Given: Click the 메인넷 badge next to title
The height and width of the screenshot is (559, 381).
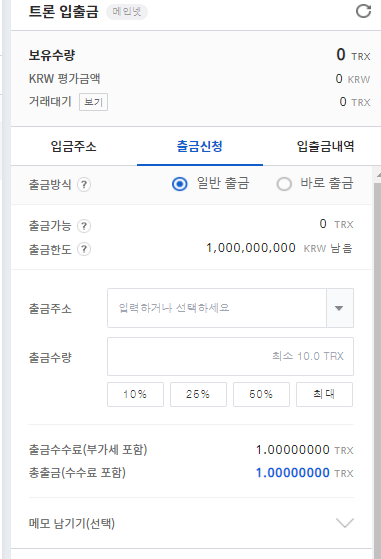Looking at the screenshot, I should tap(127, 12).
